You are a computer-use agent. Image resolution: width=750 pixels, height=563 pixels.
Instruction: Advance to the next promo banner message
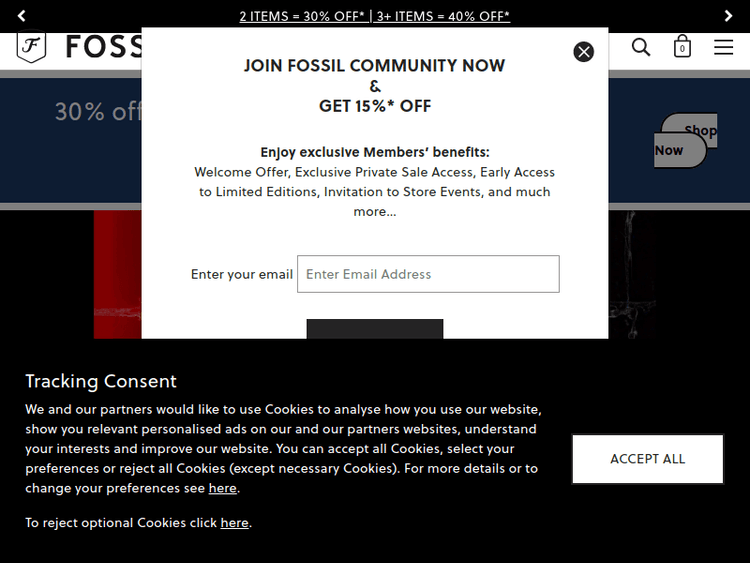click(x=728, y=16)
